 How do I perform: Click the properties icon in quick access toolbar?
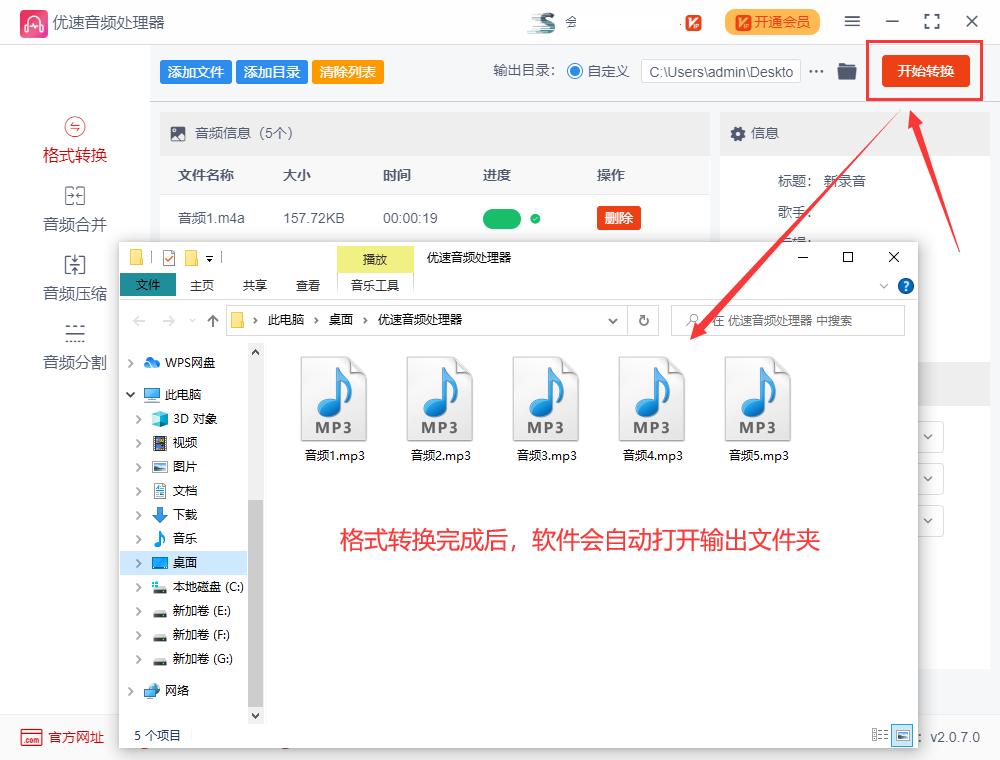pos(169,258)
